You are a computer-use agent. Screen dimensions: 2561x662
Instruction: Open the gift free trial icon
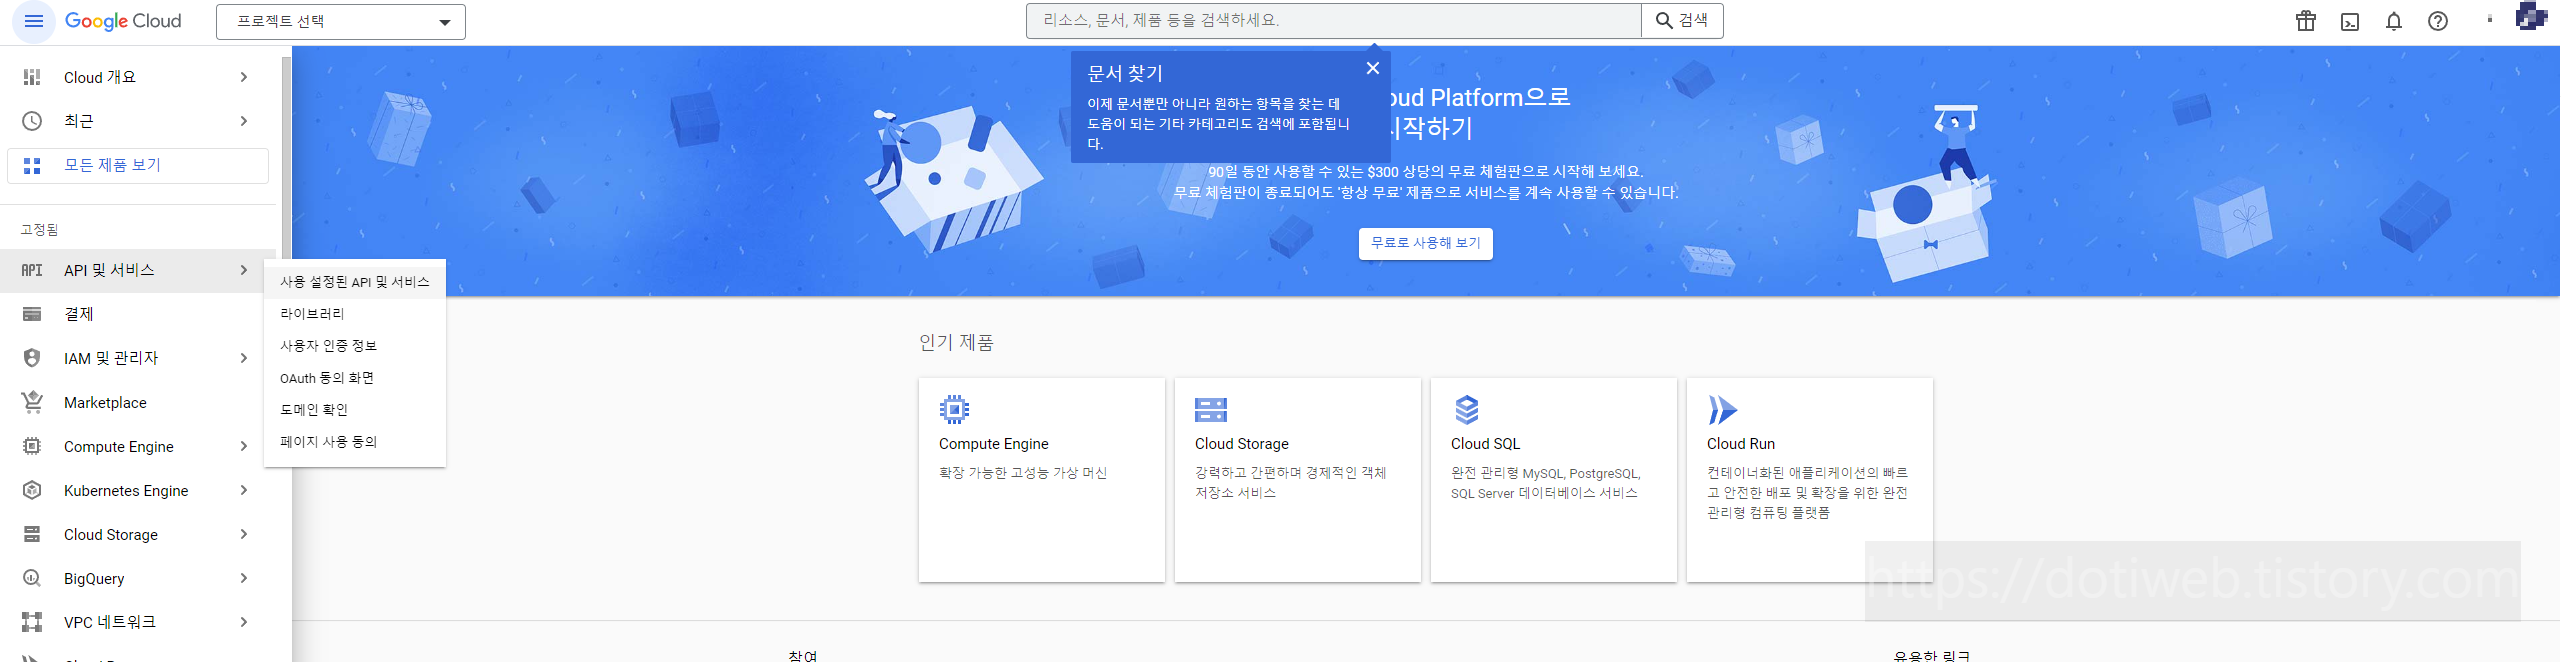click(2306, 21)
